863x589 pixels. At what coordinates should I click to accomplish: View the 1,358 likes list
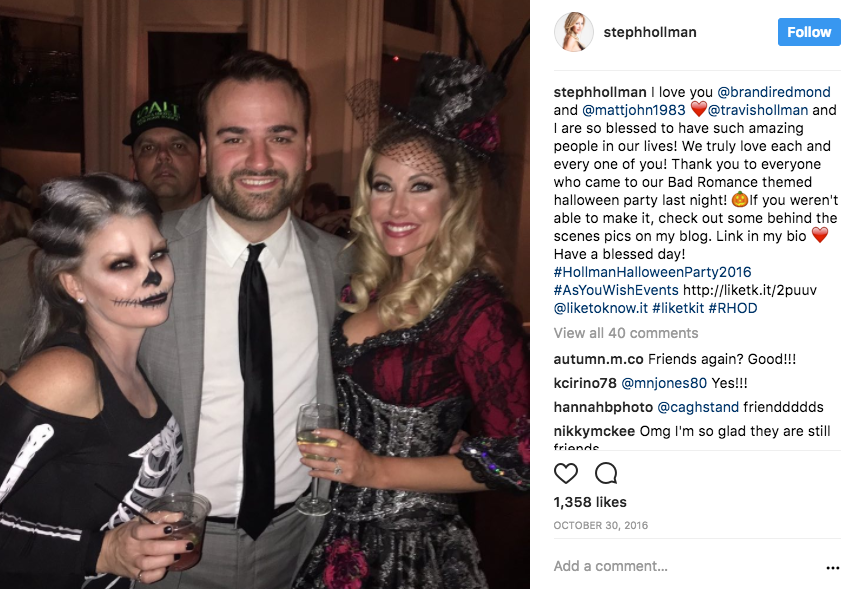click(590, 502)
